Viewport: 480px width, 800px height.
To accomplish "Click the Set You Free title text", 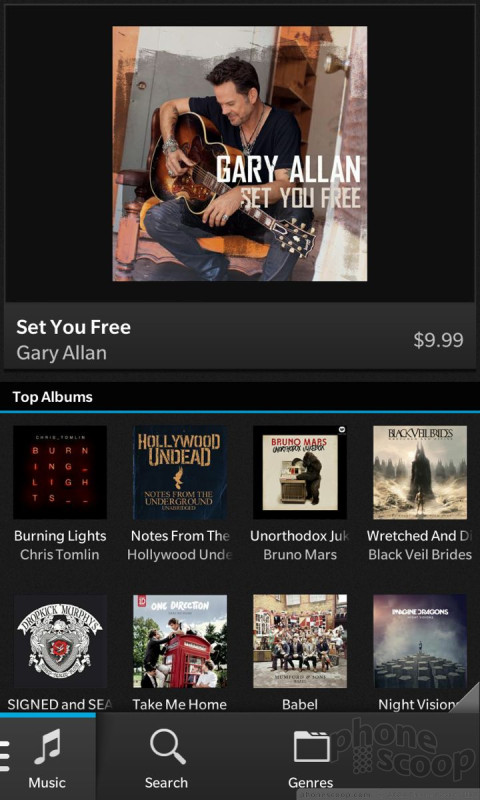I will 73,327.
